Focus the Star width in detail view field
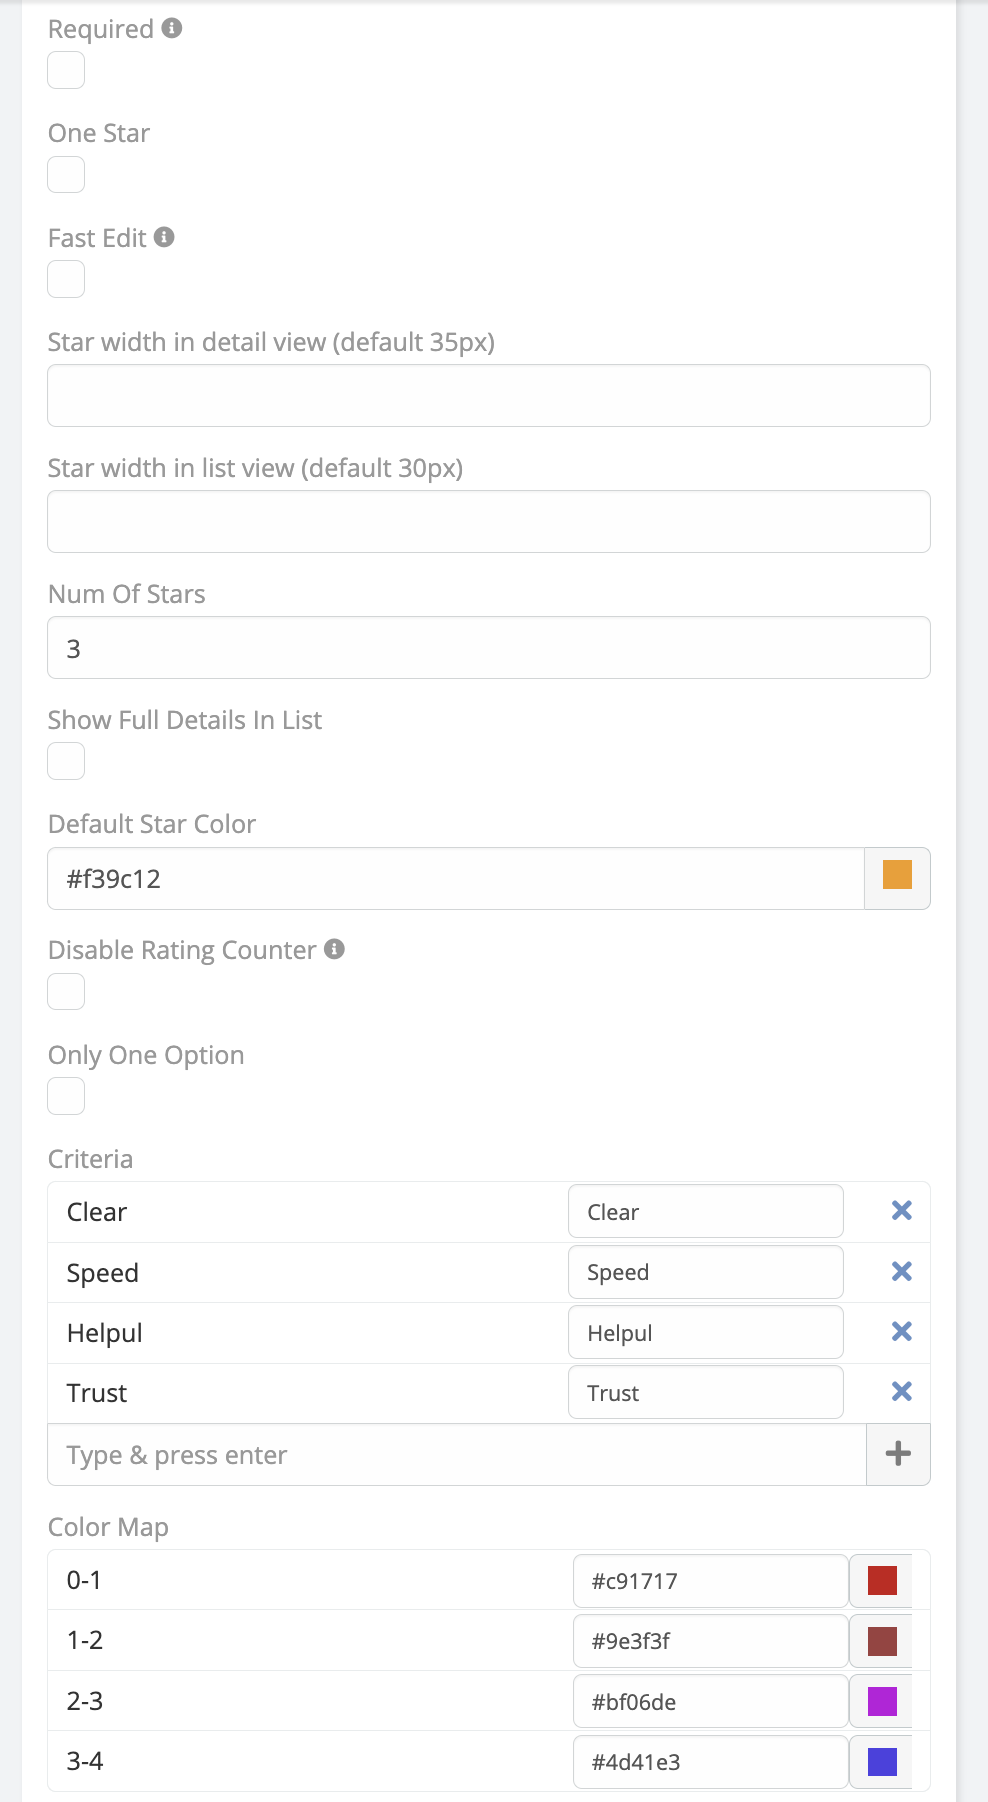Screen dimensions: 988x1802 click(488, 396)
